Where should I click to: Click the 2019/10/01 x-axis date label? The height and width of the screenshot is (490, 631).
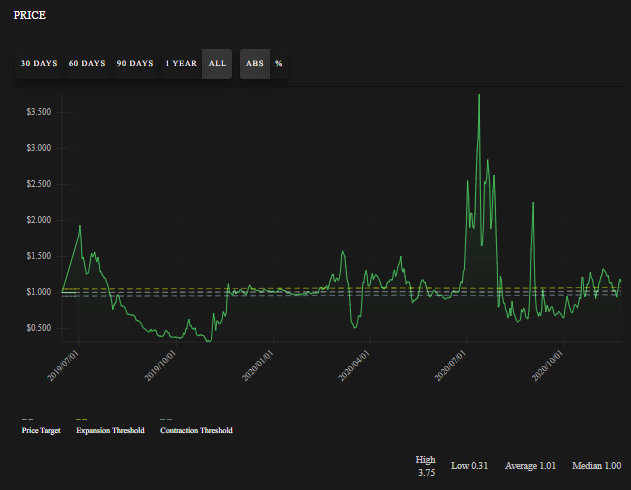coord(160,366)
